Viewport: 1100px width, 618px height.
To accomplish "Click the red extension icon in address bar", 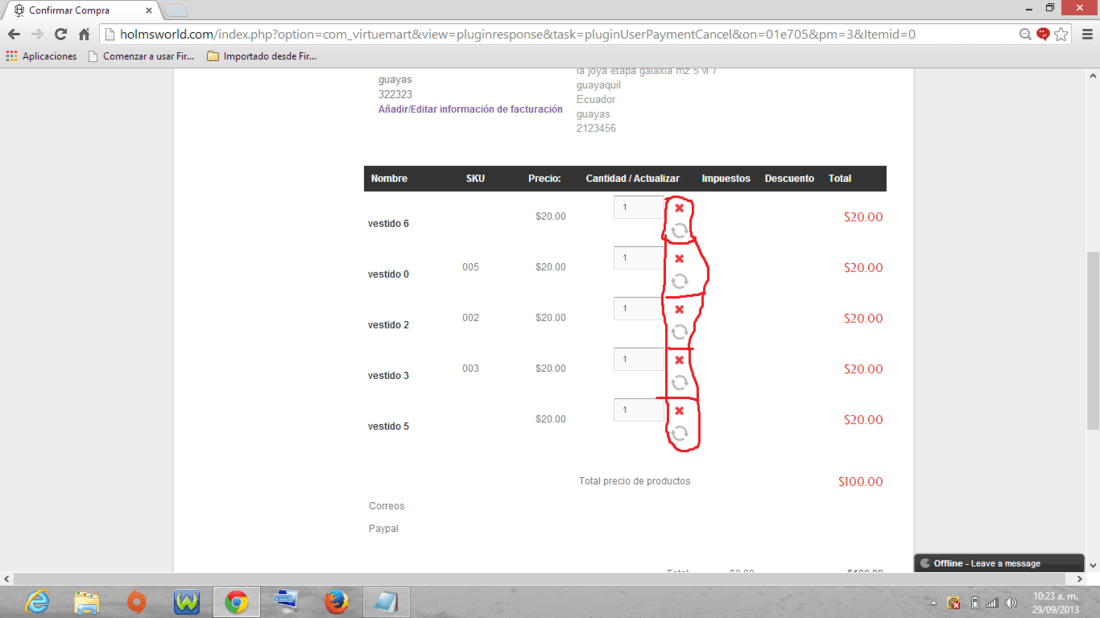I will [x=1043, y=34].
